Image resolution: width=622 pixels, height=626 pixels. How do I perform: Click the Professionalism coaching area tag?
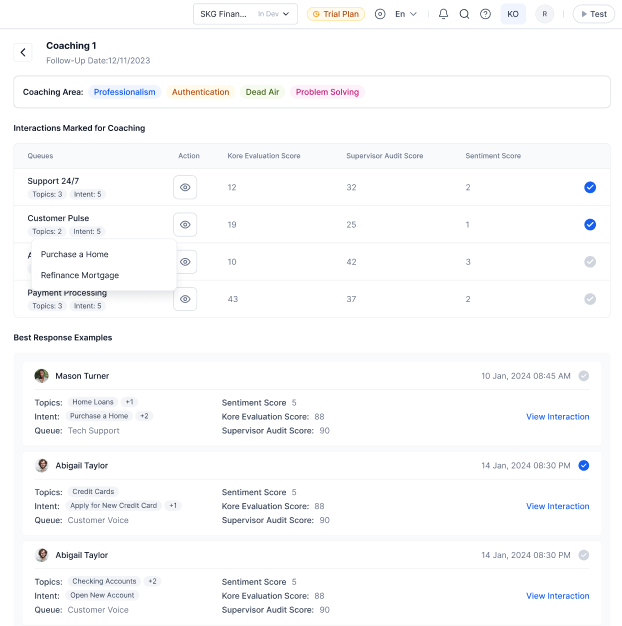125,92
